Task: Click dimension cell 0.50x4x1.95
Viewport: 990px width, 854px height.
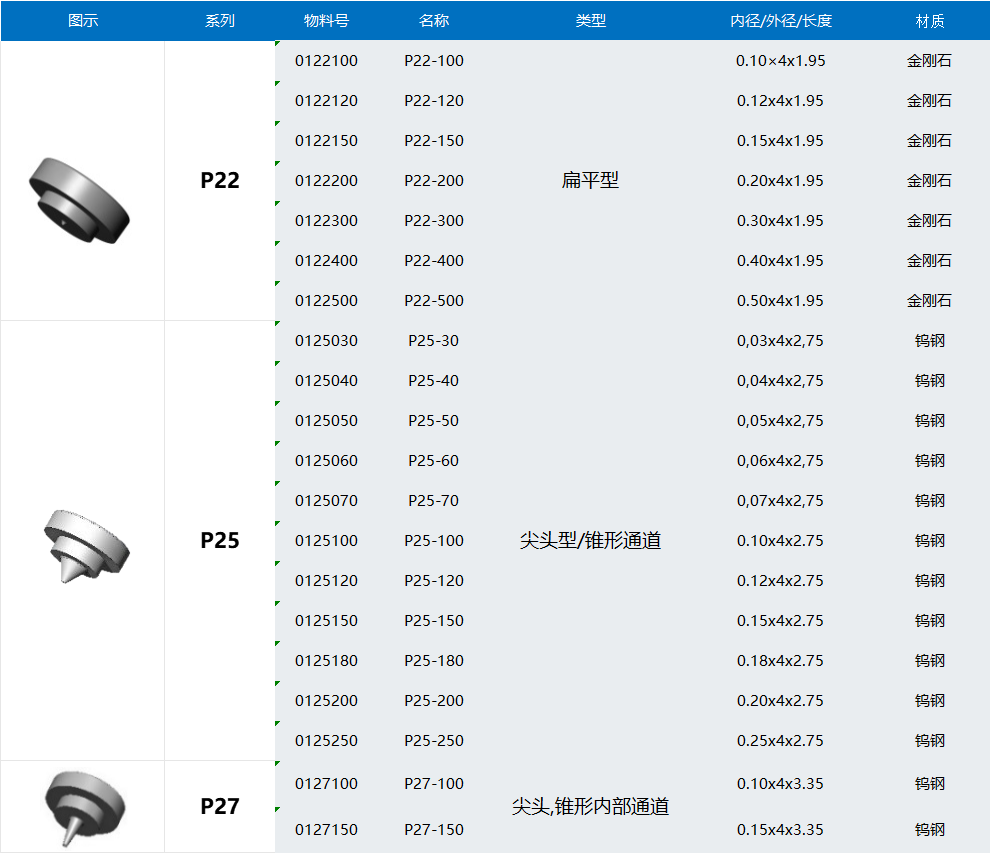Action: pyautogui.click(x=780, y=301)
